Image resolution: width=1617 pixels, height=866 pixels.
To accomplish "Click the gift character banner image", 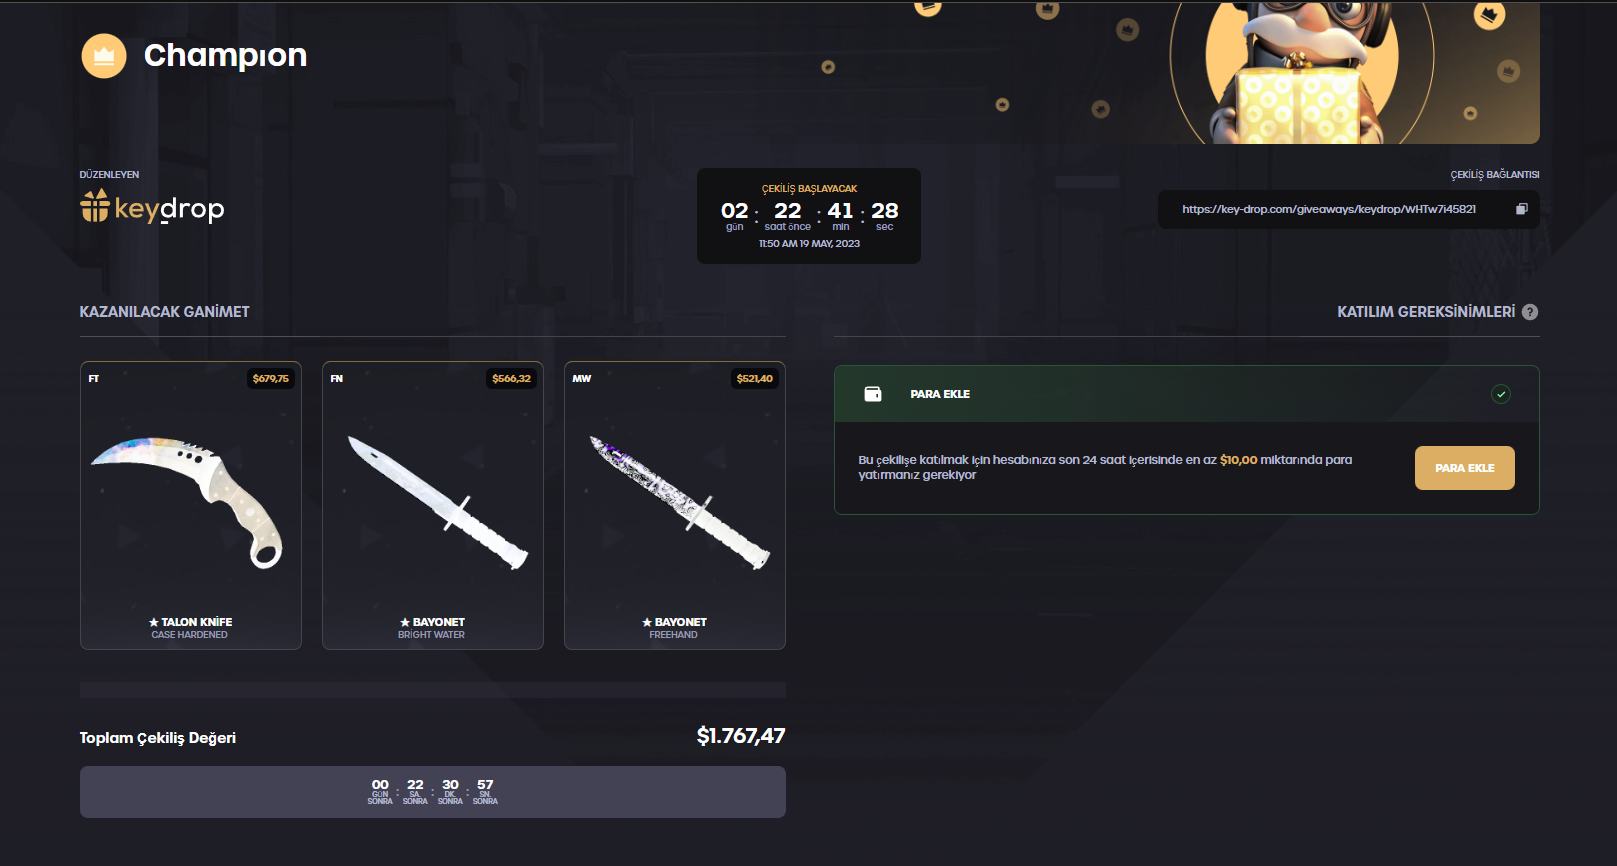I will [1302, 72].
